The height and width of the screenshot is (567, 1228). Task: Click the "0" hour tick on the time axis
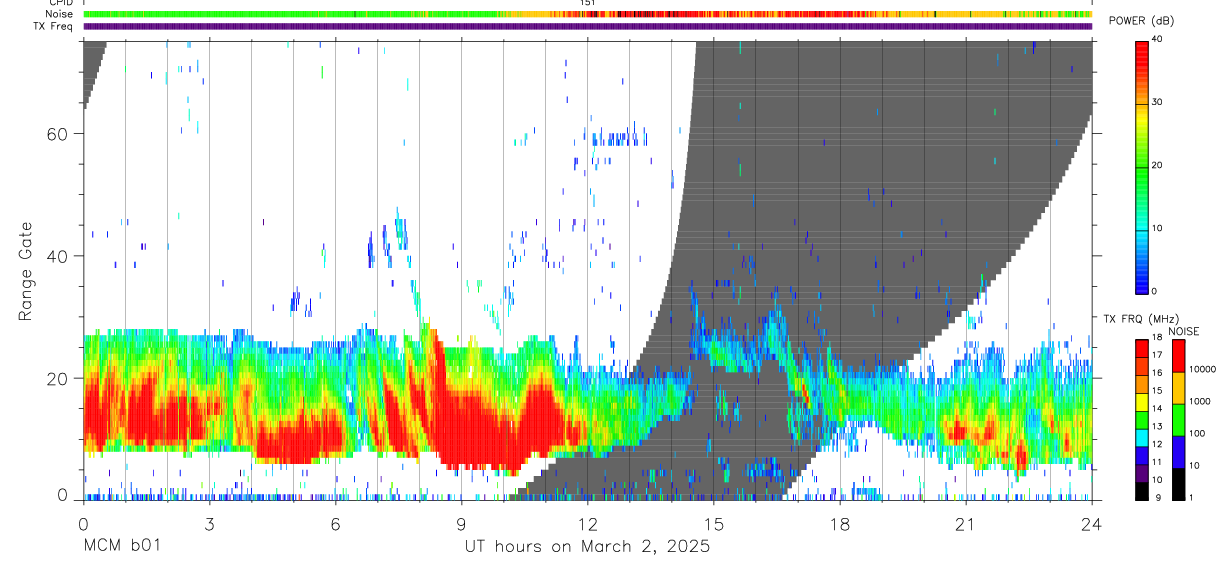[x=83, y=523]
